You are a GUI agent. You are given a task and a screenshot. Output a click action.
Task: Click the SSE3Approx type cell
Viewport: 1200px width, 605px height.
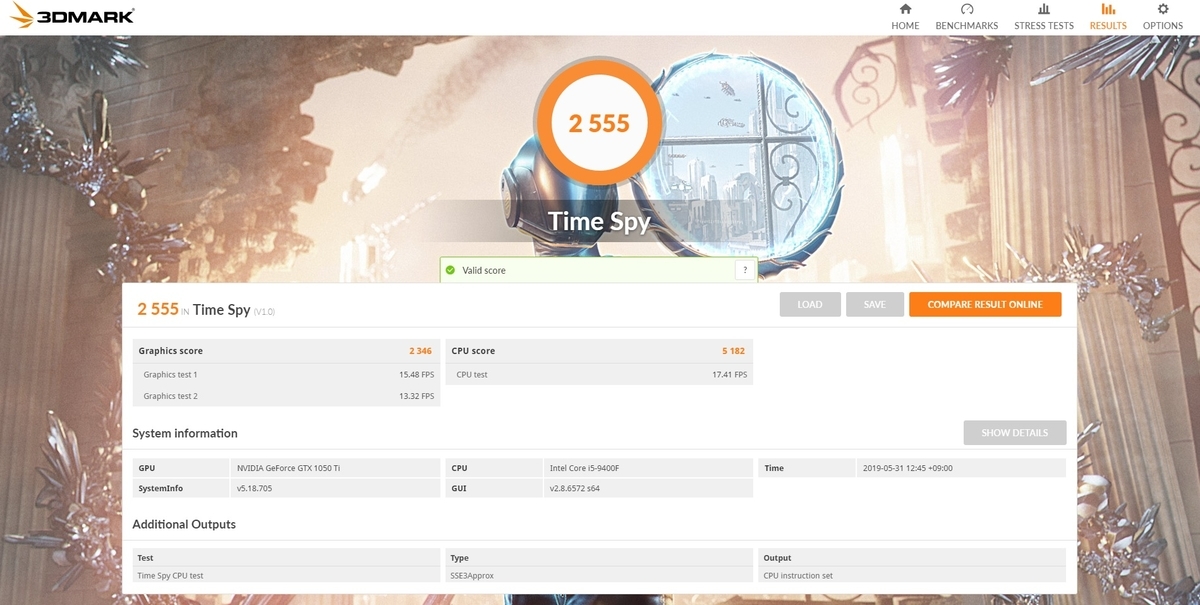599,576
